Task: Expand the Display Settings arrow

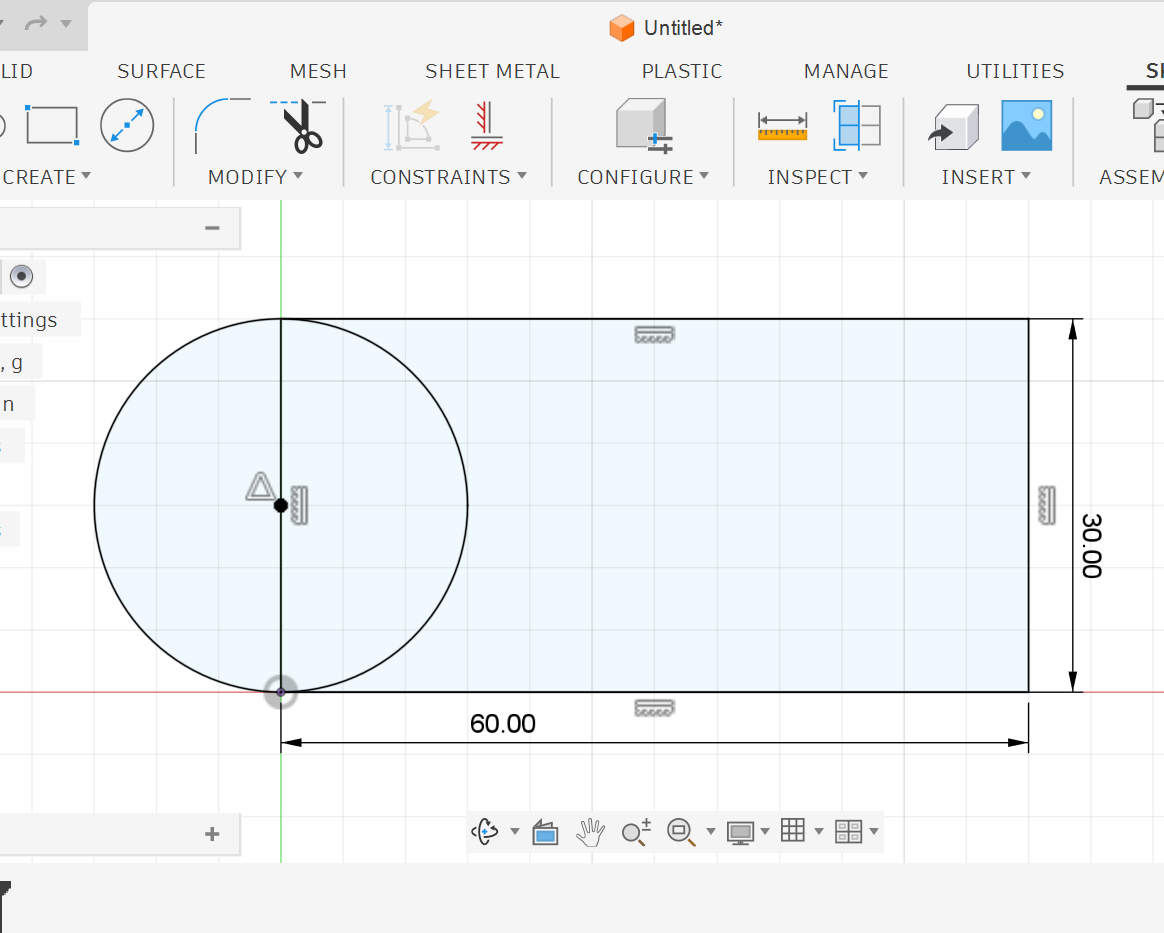Action: [x=765, y=831]
